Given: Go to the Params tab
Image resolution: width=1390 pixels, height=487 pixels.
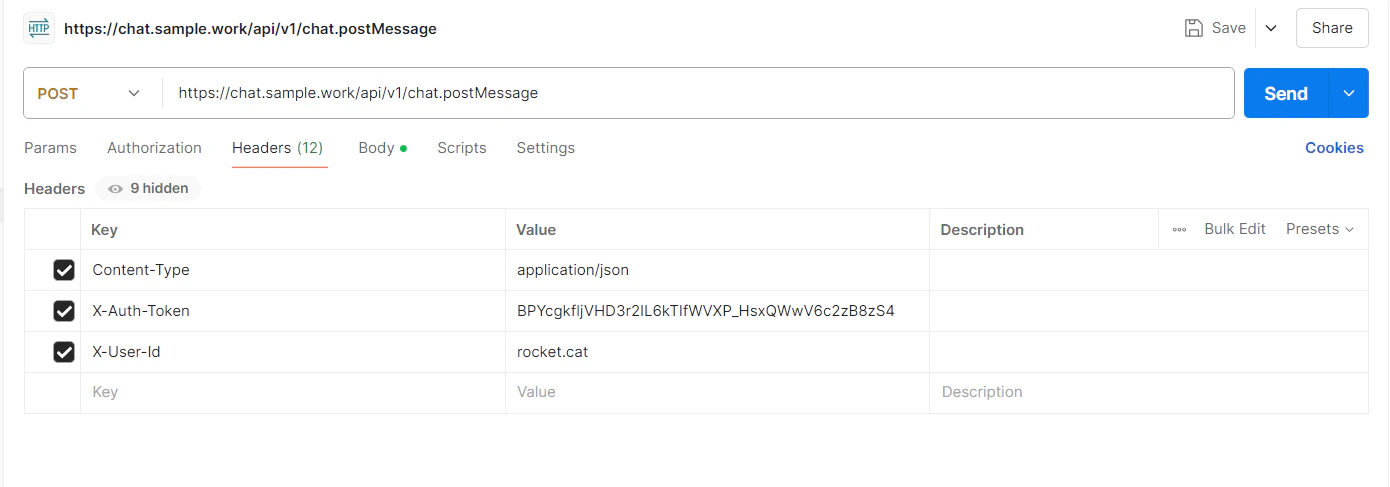Looking at the screenshot, I should point(50,148).
